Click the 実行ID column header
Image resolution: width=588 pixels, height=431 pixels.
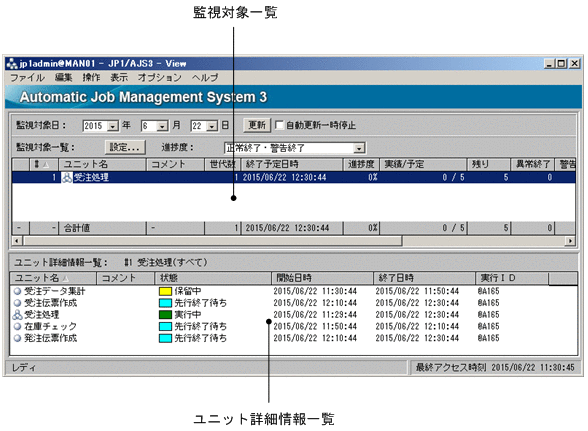coord(512,278)
